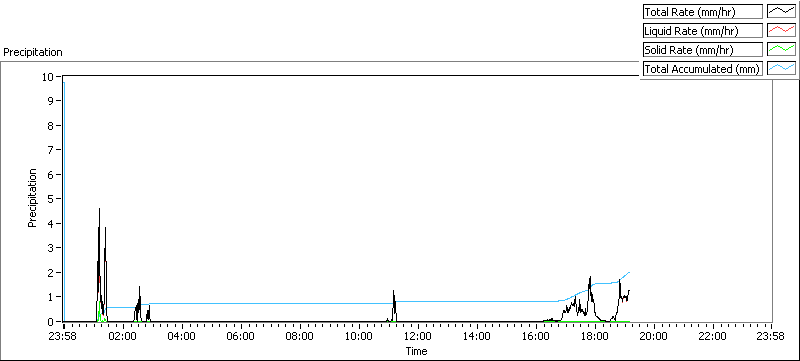Click the 12:00 time axis tick label
Screen dimensions: 800x361
coord(417,336)
